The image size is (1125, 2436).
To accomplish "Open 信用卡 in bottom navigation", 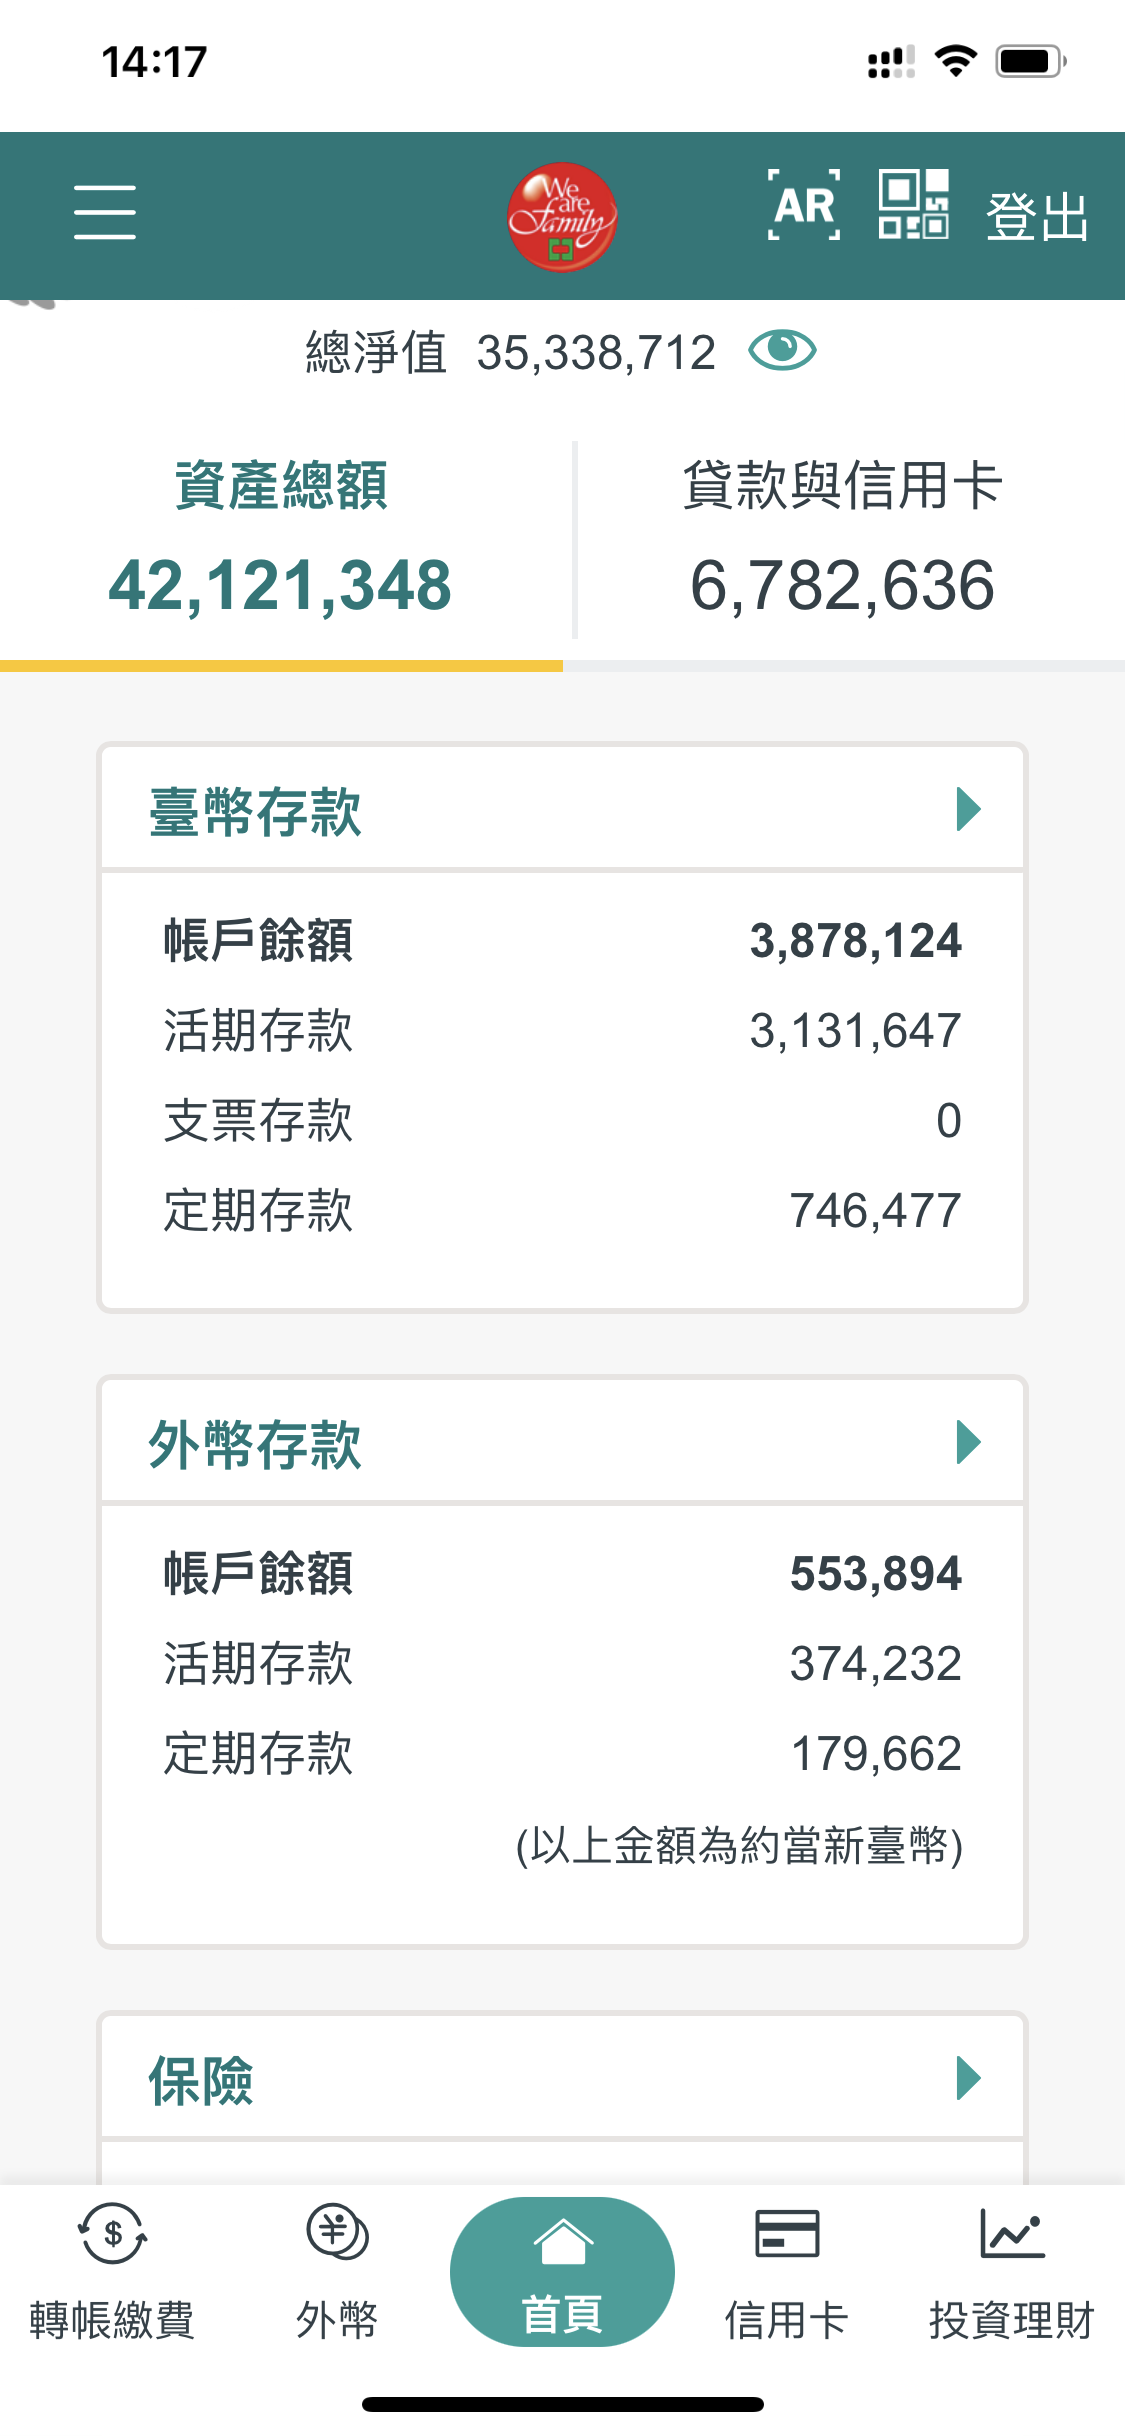I will click(x=787, y=2272).
